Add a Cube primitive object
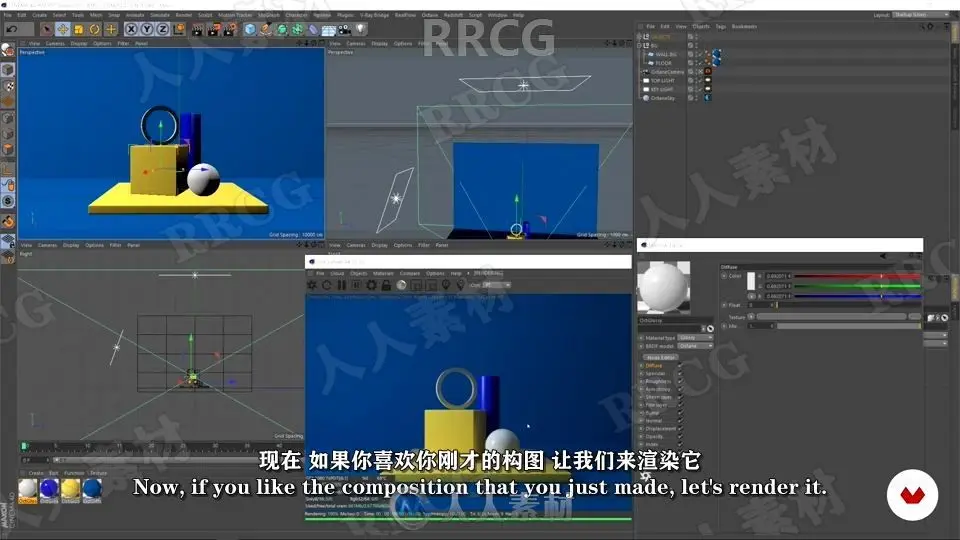Screen dimensions: 960x540 [250, 29]
